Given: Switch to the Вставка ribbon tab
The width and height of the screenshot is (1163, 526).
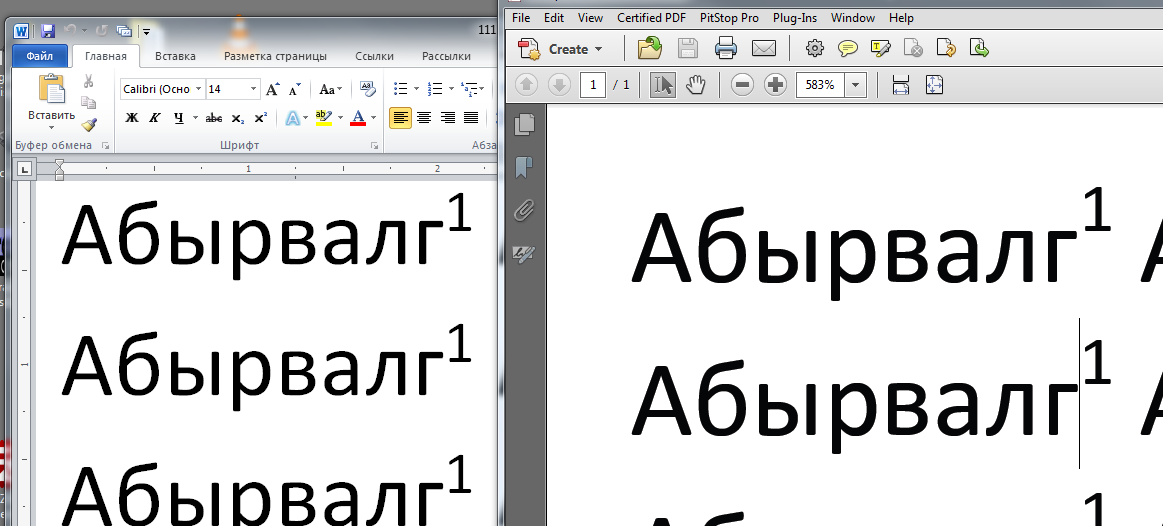Looking at the screenshot, I should click(x=175, y=56).
